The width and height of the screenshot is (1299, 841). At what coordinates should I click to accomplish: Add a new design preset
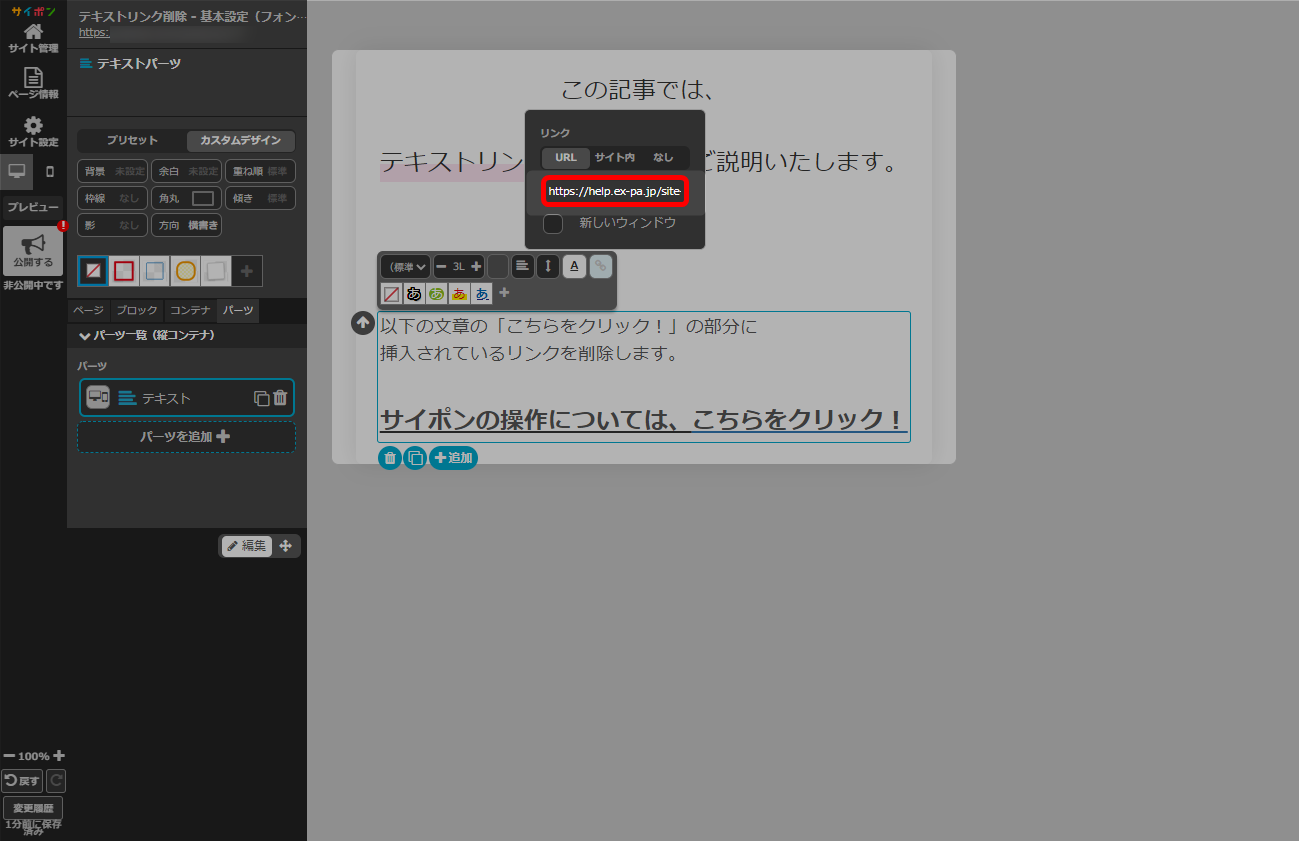point(247,270)
